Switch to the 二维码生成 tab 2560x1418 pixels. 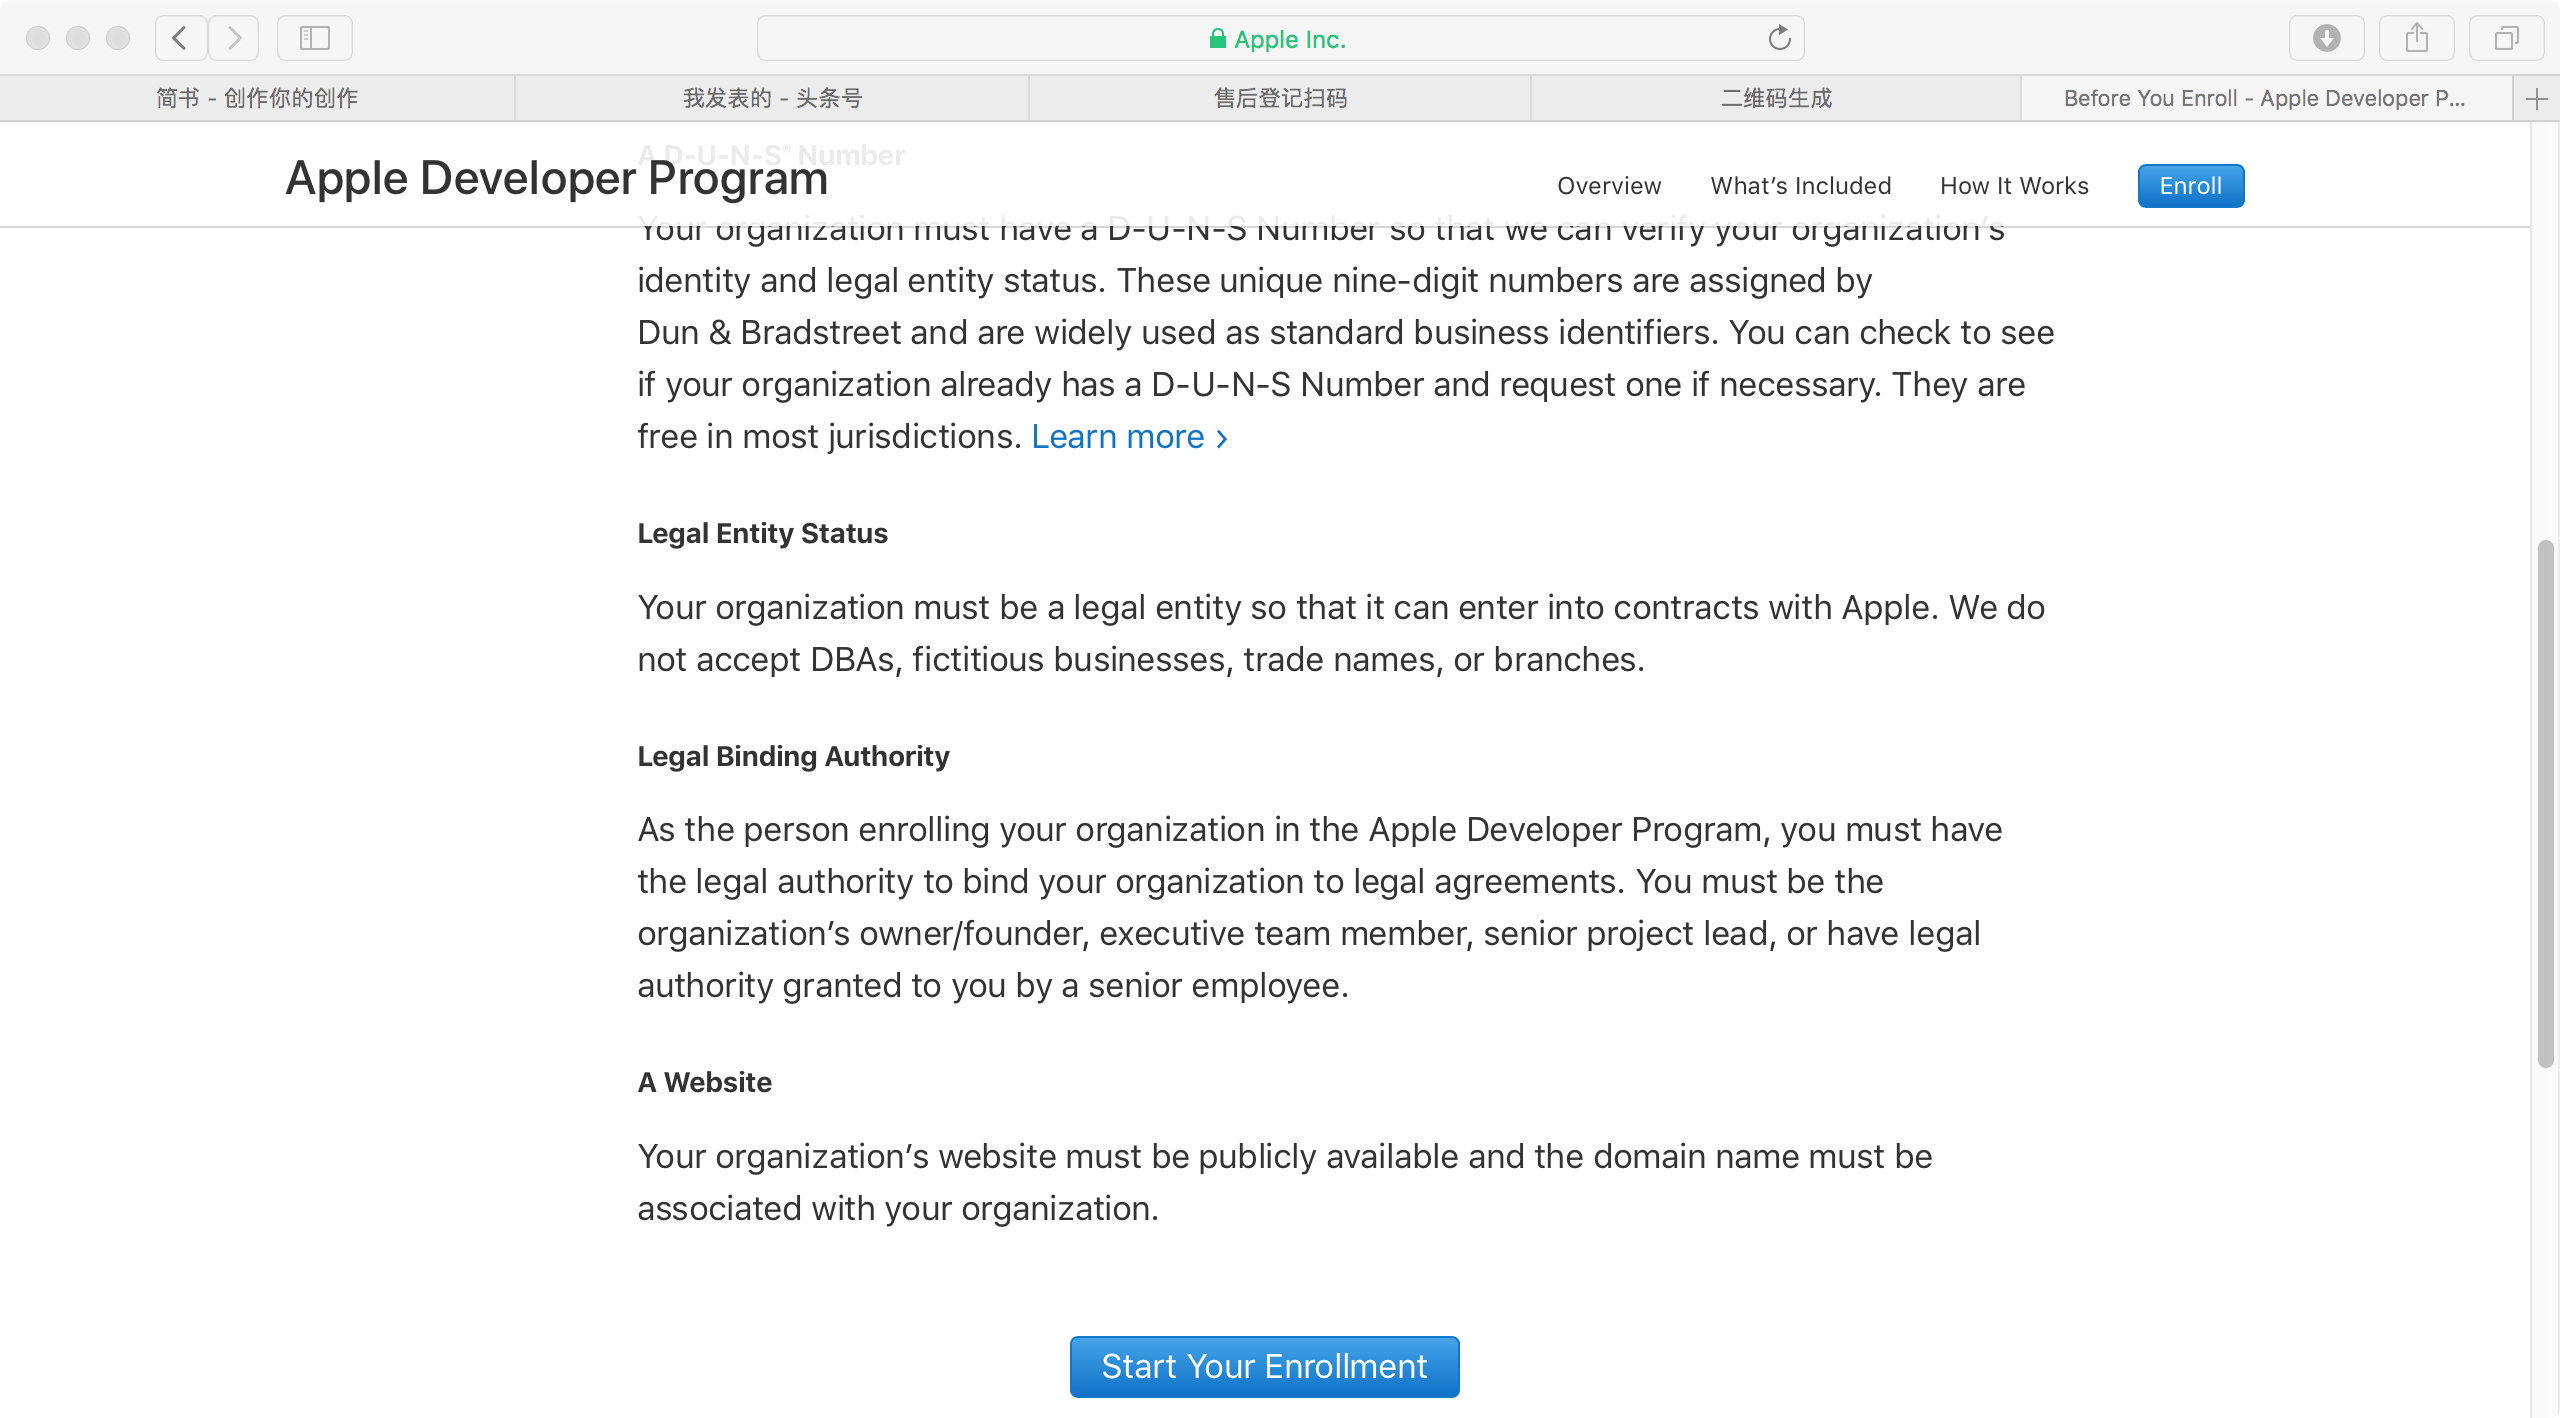pos(1776,98)
